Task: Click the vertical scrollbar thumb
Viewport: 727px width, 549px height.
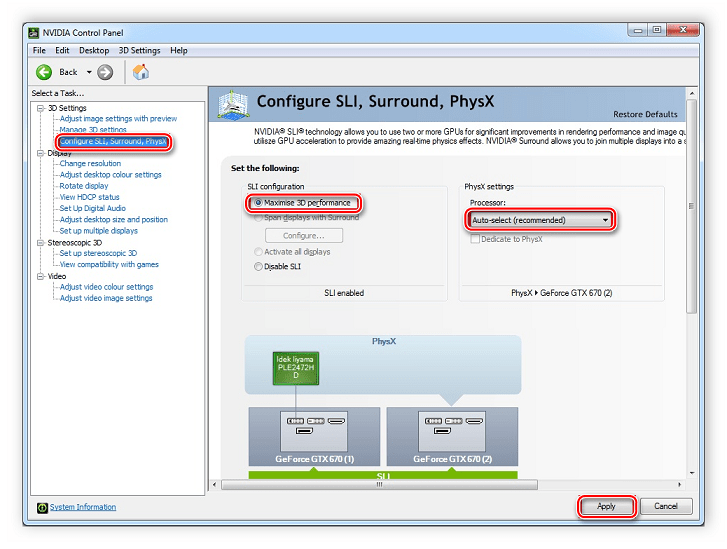Action: tap(691, 206)
